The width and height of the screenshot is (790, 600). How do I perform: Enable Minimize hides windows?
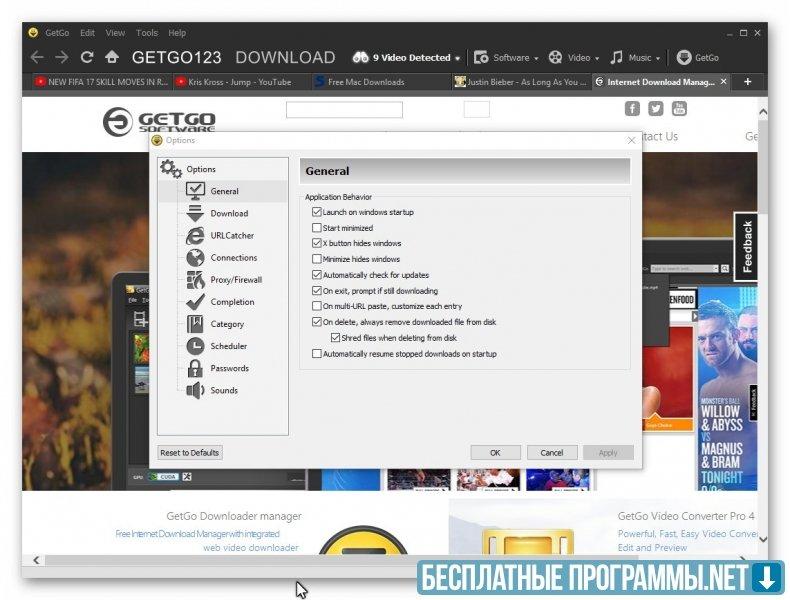(316, 259)
